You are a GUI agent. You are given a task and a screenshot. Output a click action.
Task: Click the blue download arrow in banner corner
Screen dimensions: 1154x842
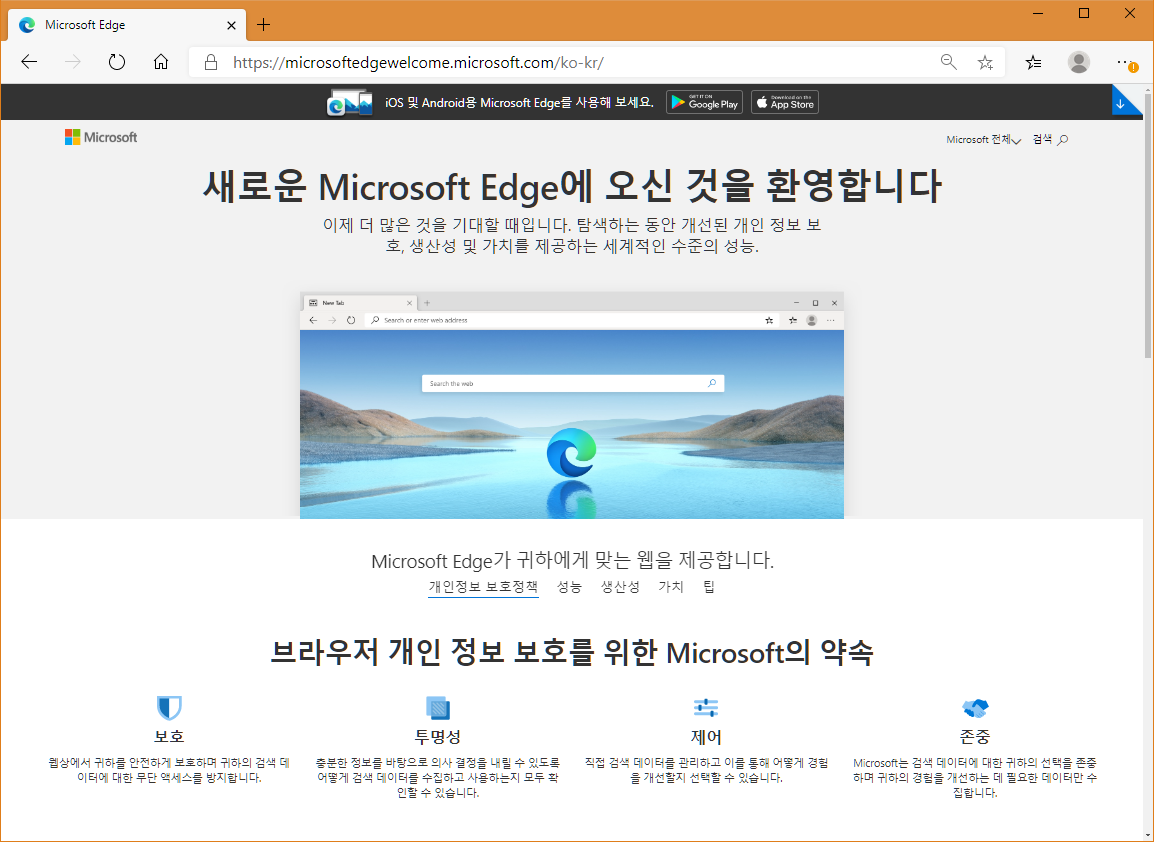pyautogui.click(x=1122, y=104)
